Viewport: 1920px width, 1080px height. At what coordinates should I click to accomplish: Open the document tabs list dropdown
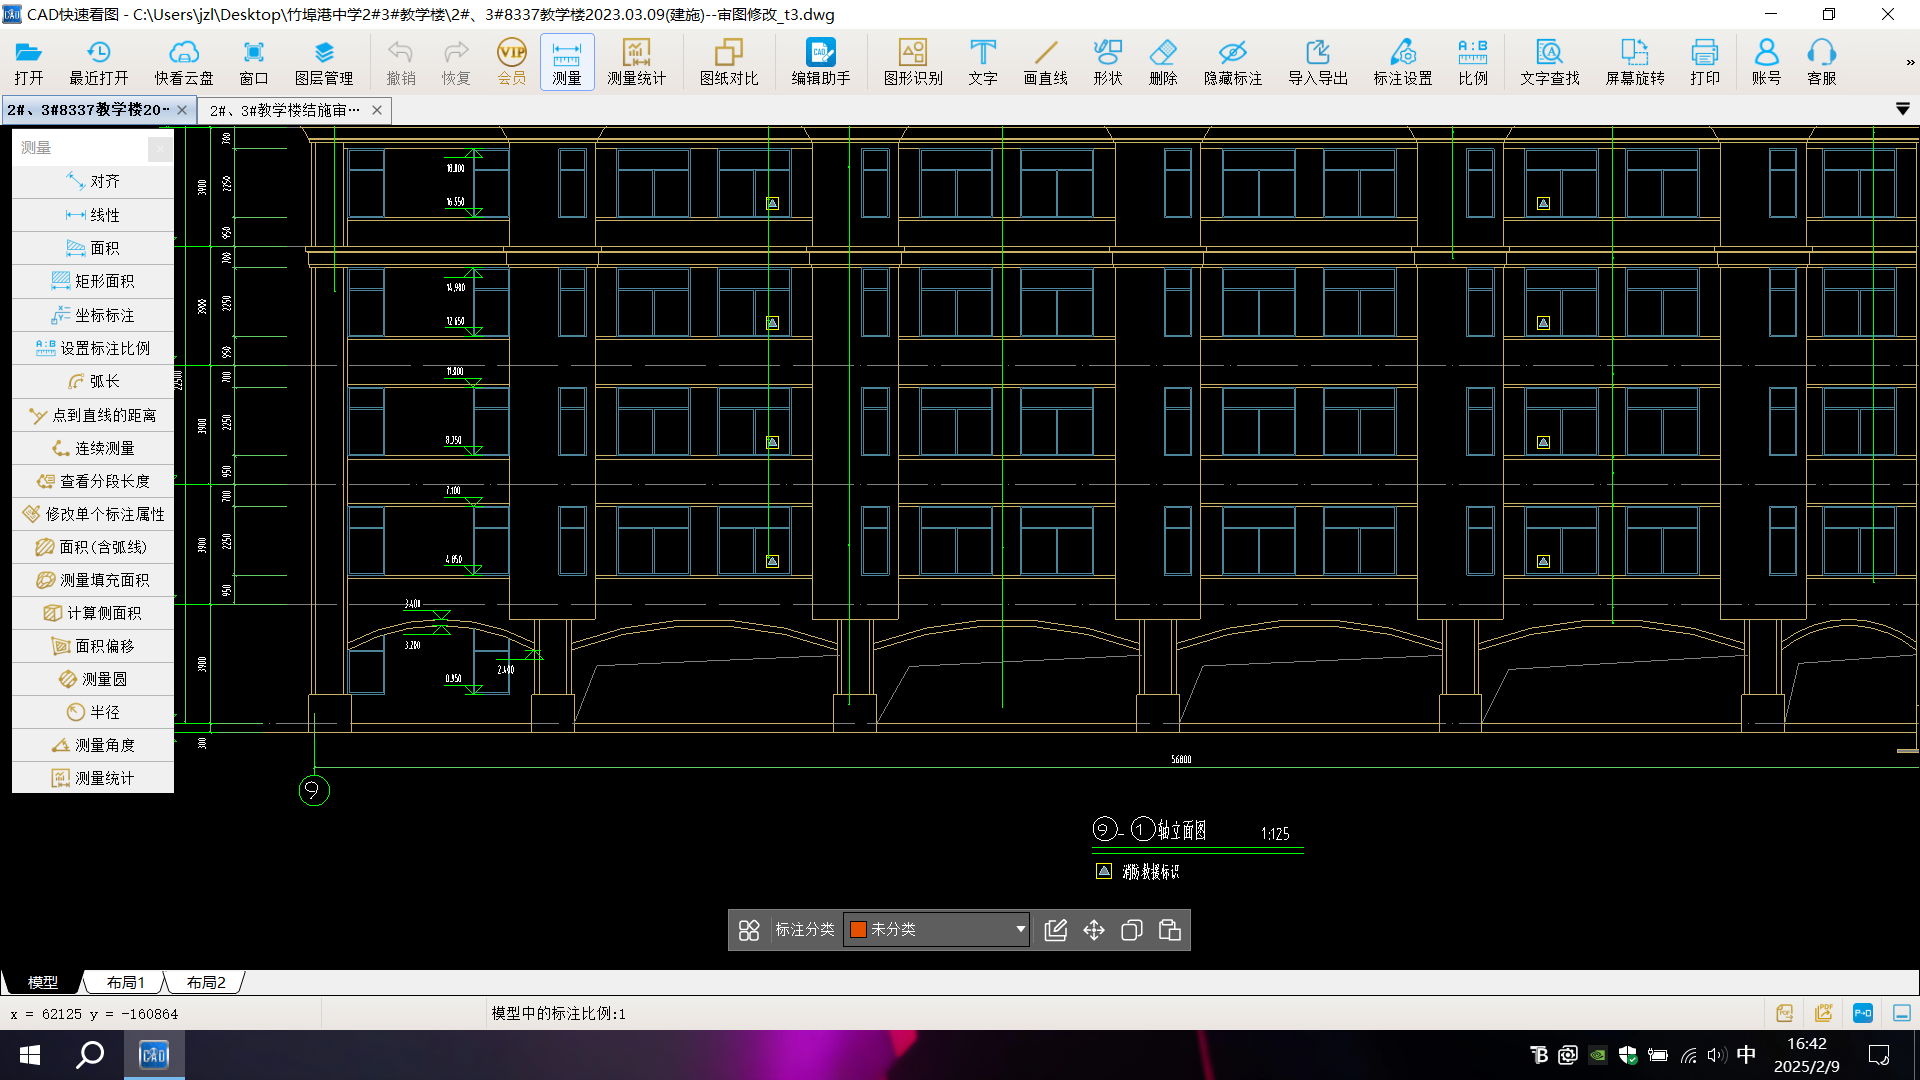coord(1903,109)
